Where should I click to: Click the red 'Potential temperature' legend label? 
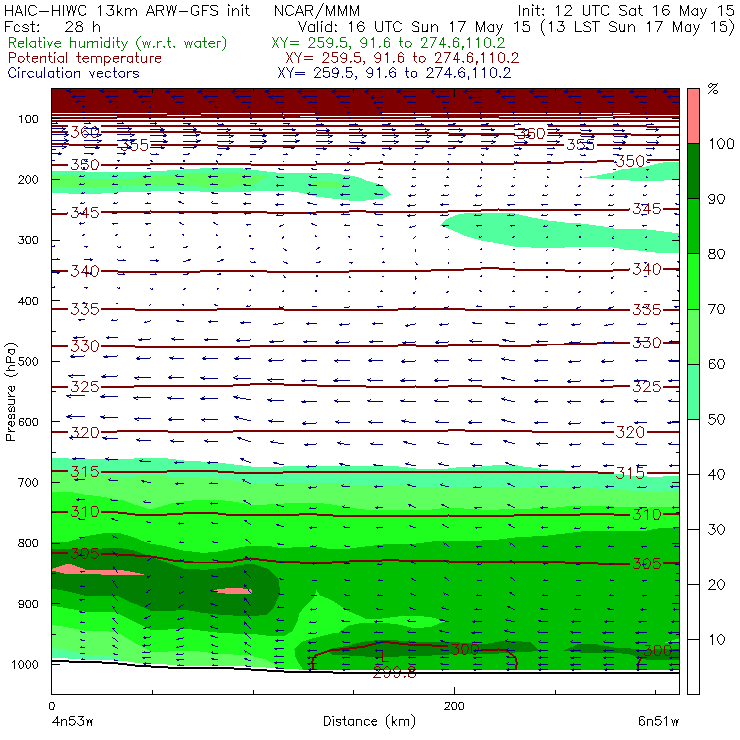pyautogui.click(x=85, y=58)
